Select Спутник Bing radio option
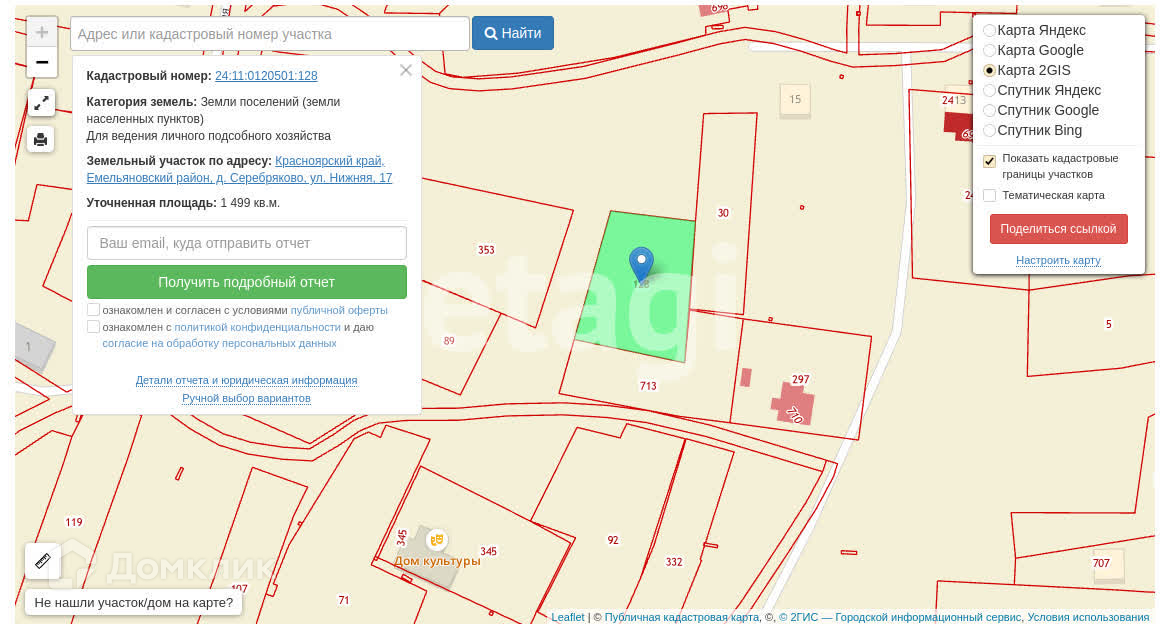This screenshot has height=624, width=1166. [x=990, y=131]
